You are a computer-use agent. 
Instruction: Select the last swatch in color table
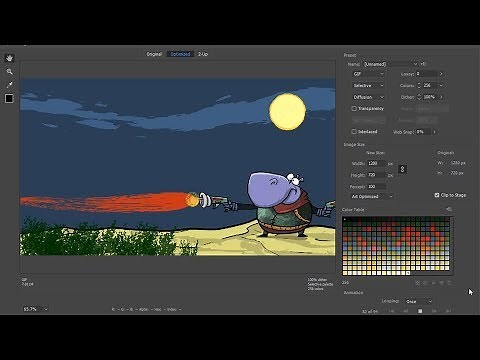[x=408, y=273]
